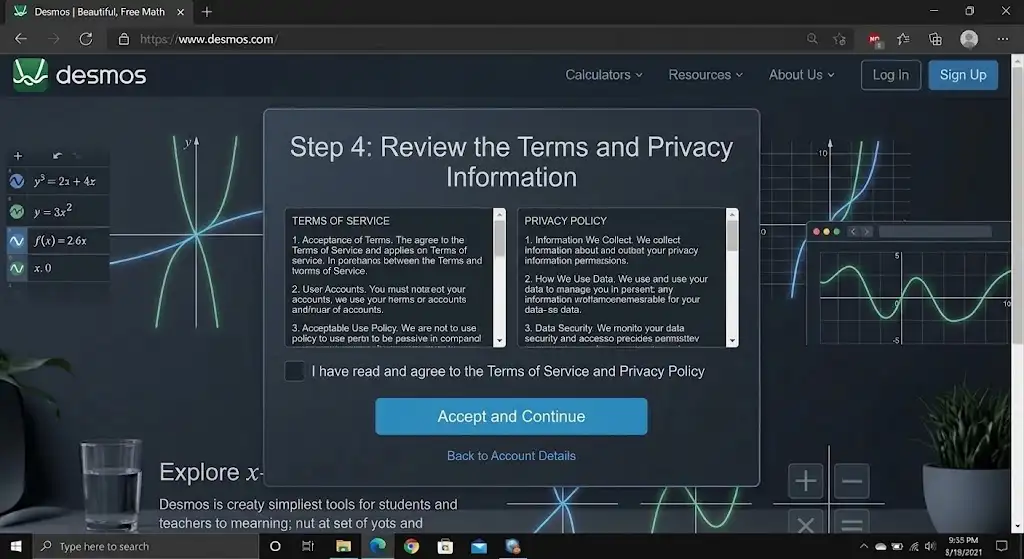Click the minus calculator key graphic

click(852, 481)
